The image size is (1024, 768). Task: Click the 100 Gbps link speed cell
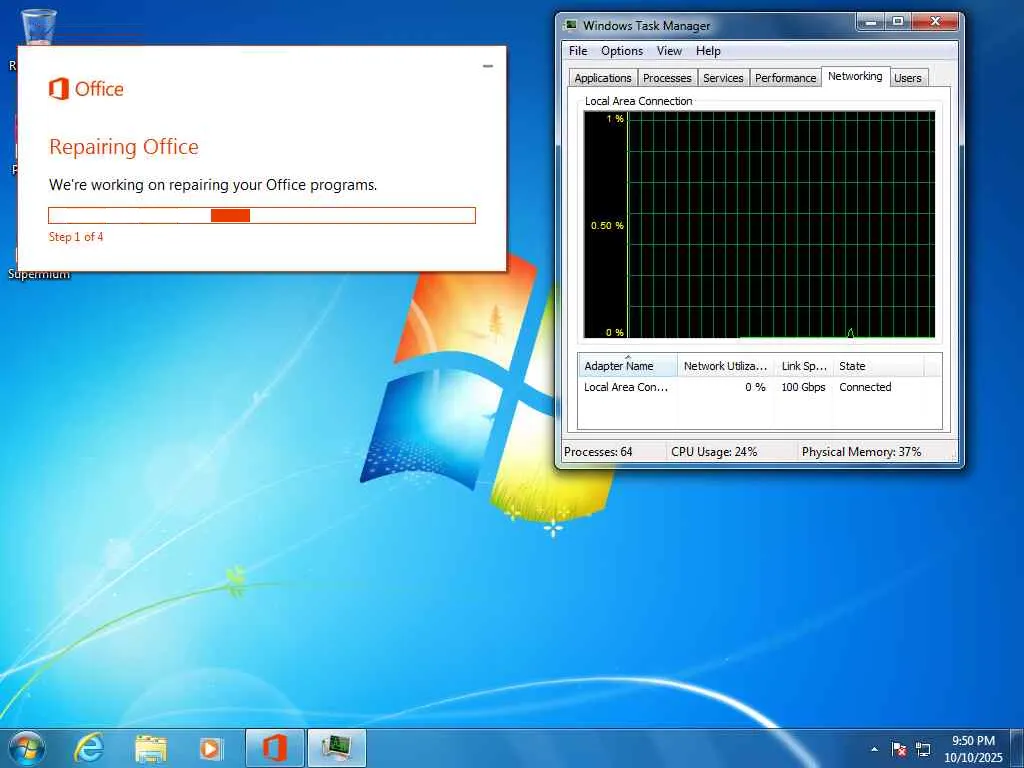[803, 387]
